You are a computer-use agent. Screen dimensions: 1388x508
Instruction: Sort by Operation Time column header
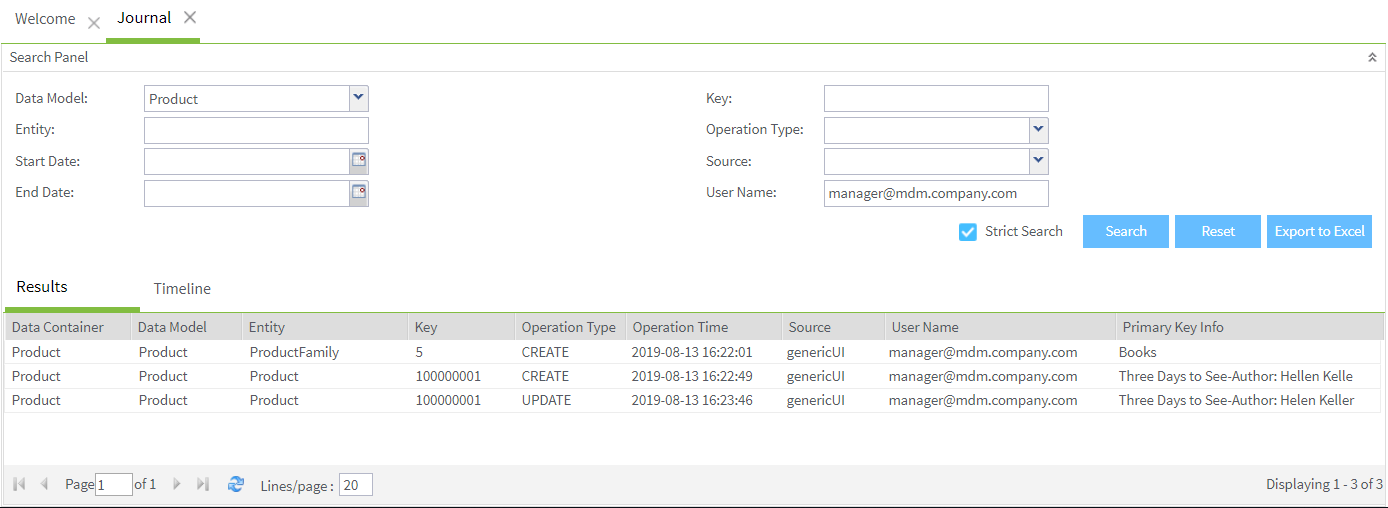pos(680,327)
